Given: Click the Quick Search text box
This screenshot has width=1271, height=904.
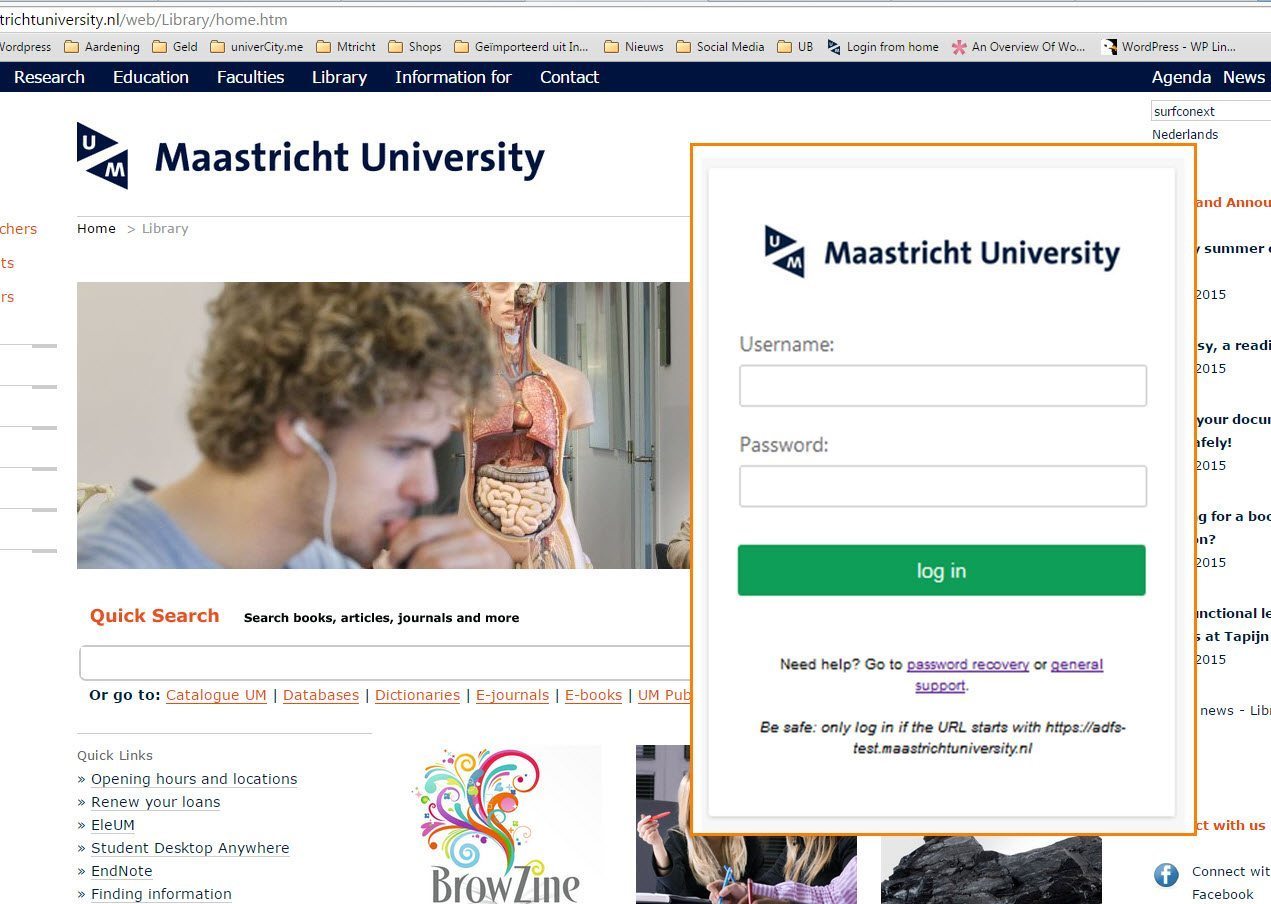Looking at the screenshot, I should click(x=385, y=663).
